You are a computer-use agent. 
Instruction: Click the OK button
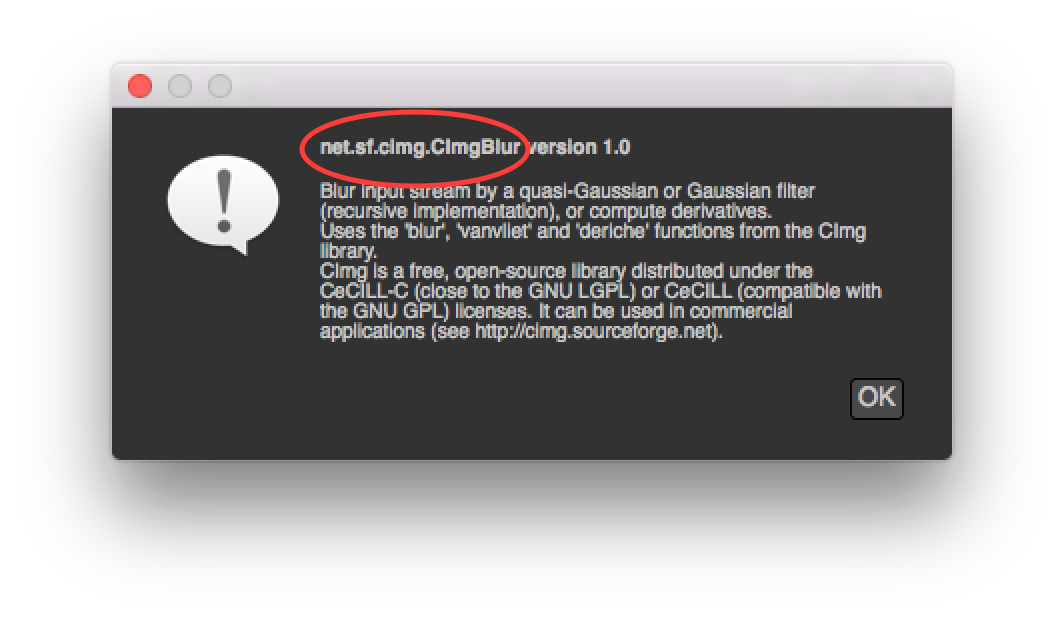[x=876, y=398]
